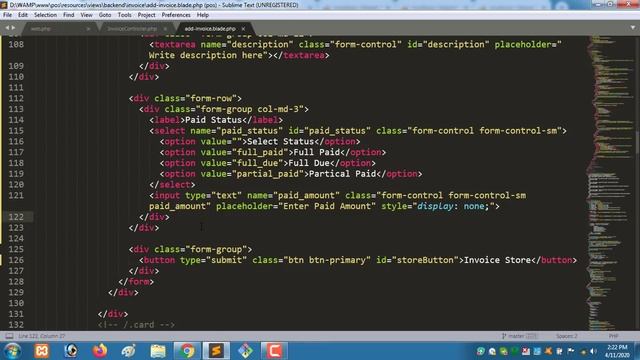Click the closing form tag on line 128

pos(136,282)
